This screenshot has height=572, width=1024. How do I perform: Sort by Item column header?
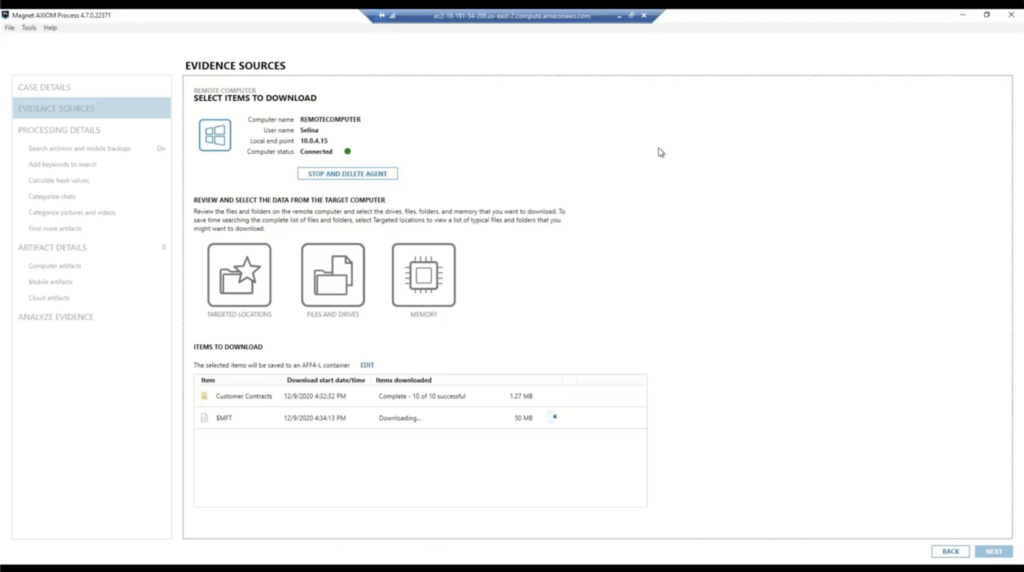tap(208, 380)
